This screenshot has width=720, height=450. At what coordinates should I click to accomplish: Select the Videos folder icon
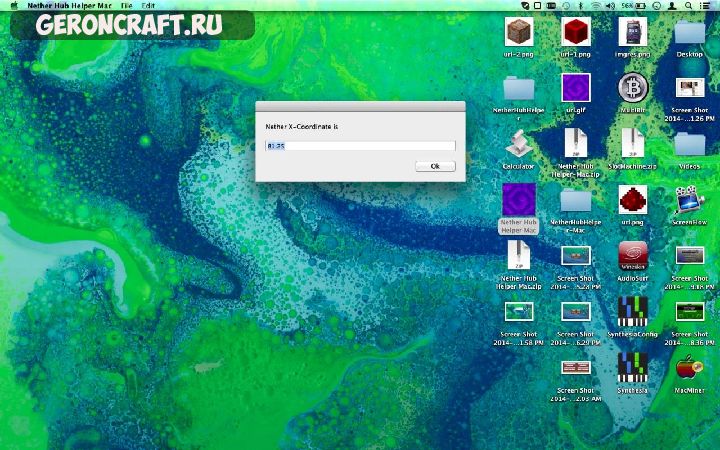pyautogui.click(x=690, y=145)
